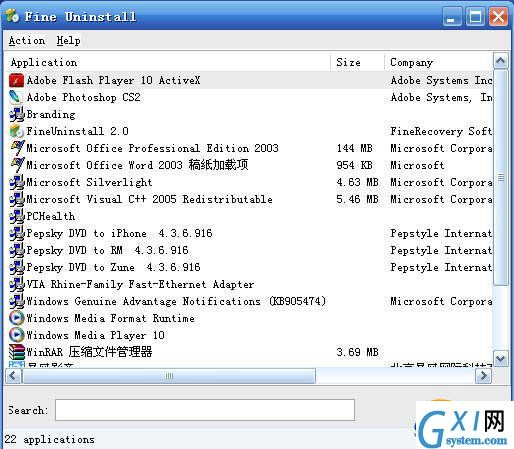Open the Action menu
The width and height of the screenshot is (514, 449).
point(27,41)
